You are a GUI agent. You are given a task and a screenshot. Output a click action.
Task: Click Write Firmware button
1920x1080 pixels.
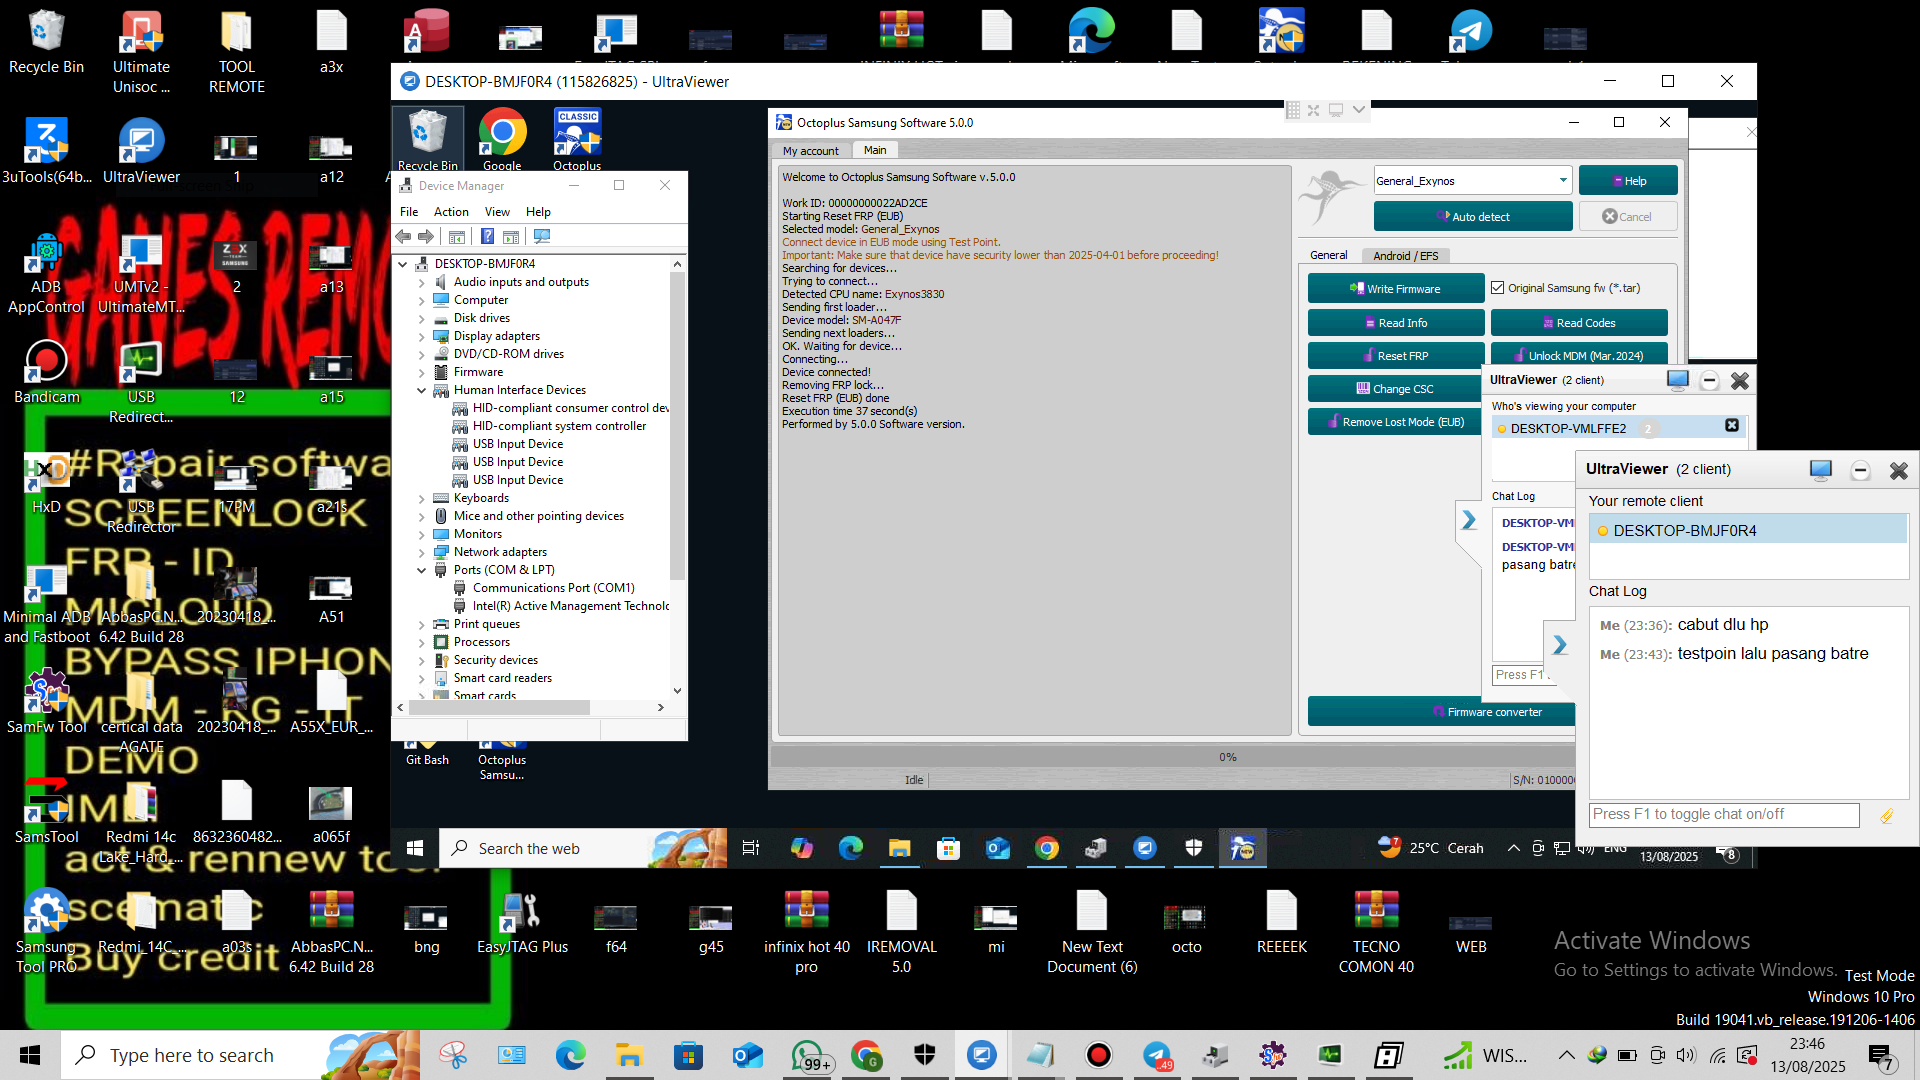coord(1395,289)
